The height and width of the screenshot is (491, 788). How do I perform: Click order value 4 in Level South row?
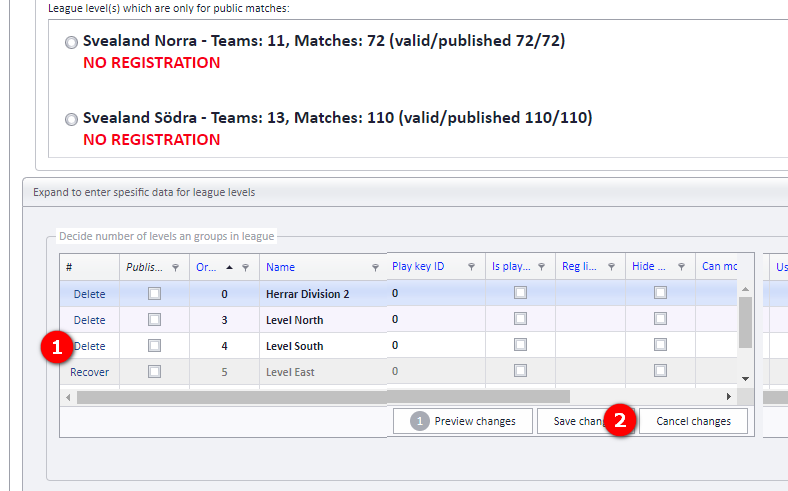[x=224, y=346]
